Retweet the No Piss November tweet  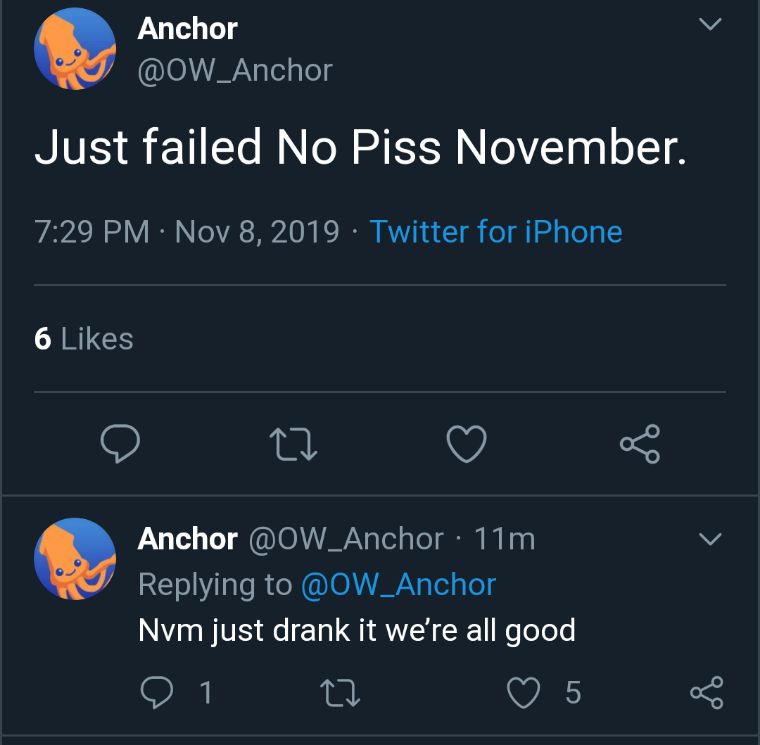[294, 445]
